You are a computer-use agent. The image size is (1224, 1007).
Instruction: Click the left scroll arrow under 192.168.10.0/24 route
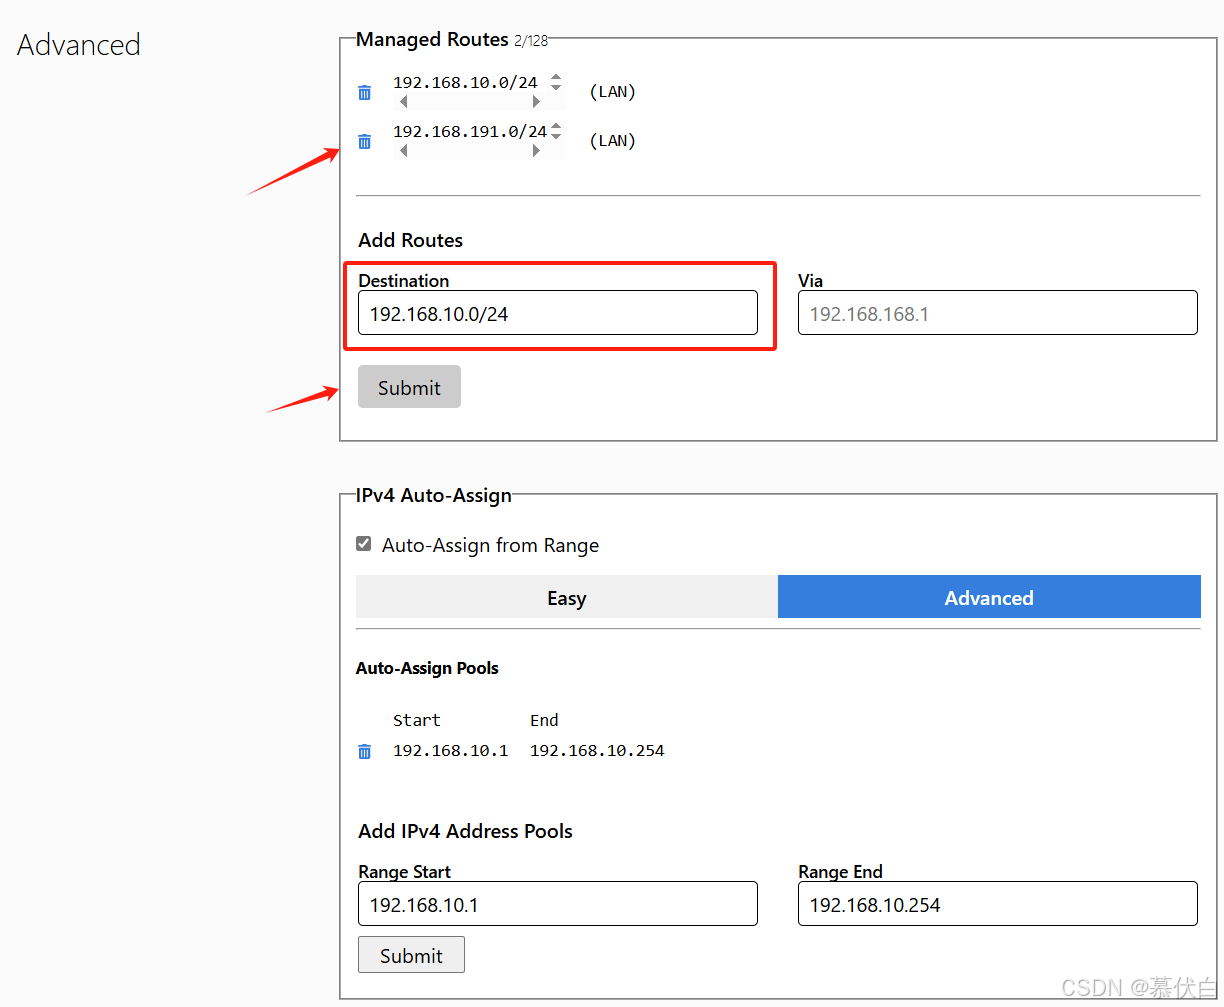403,102
